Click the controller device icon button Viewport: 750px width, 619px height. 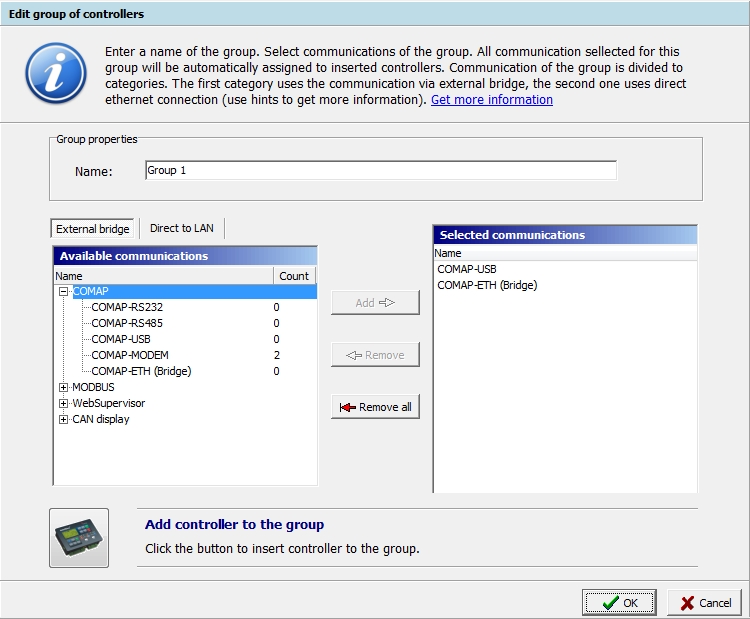coord(79,538)
